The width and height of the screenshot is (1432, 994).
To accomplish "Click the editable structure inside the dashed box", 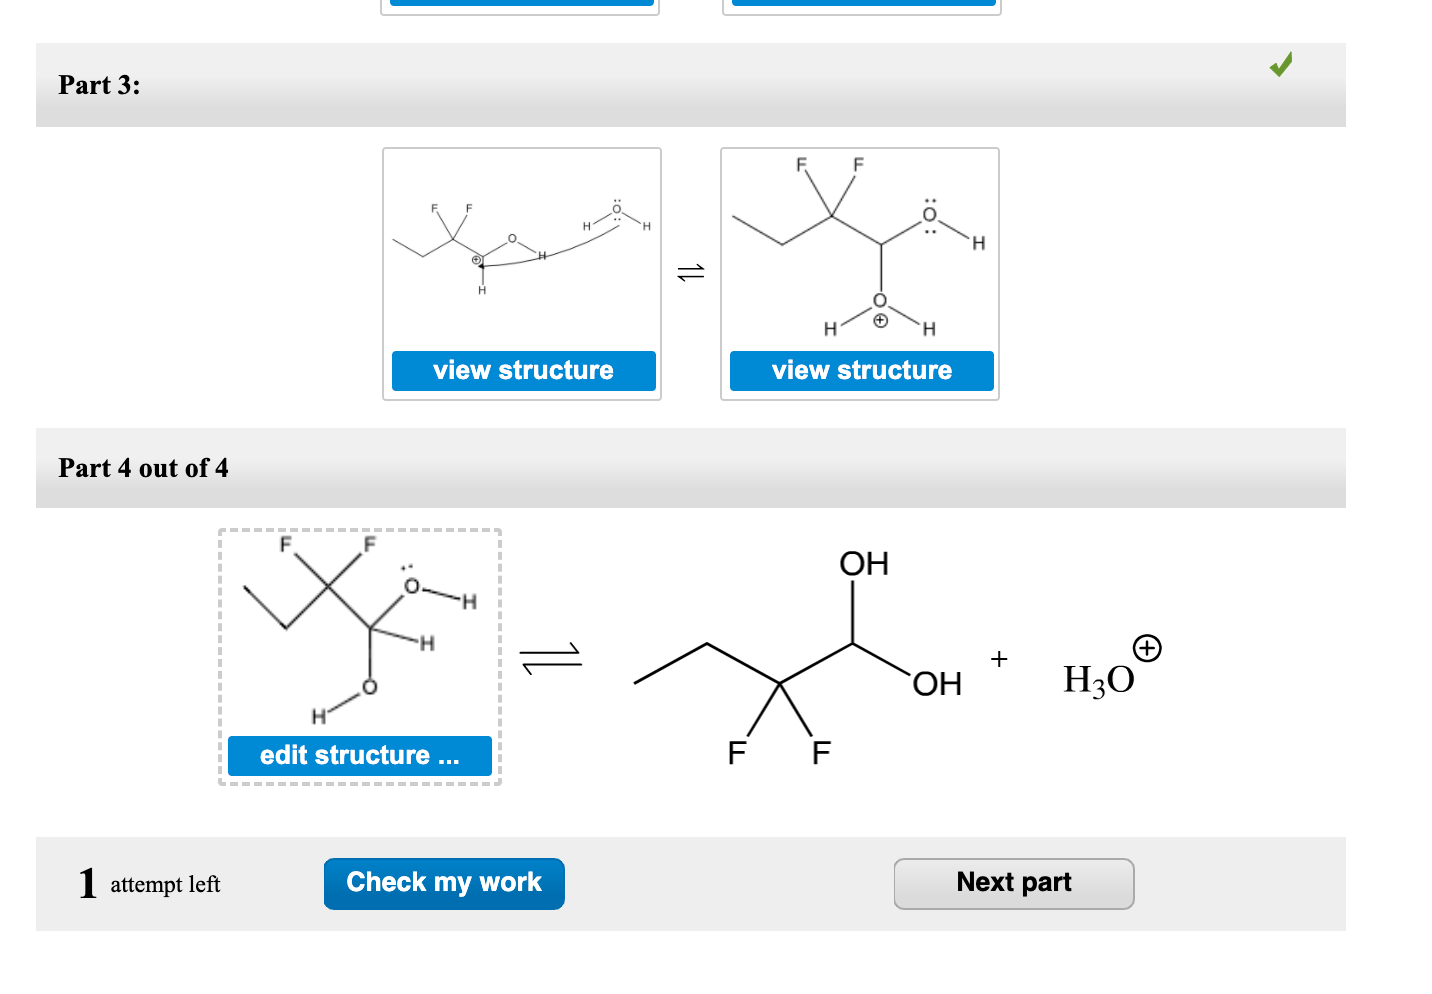I will click(x=360, y=630).
